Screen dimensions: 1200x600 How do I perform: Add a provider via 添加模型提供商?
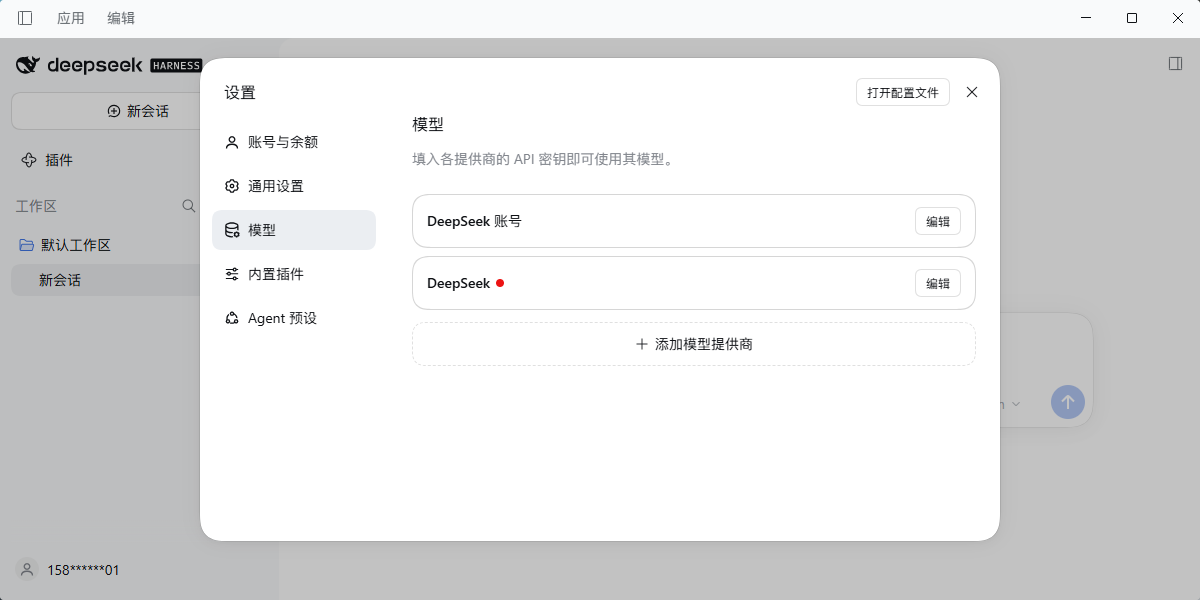click(694, 344)
